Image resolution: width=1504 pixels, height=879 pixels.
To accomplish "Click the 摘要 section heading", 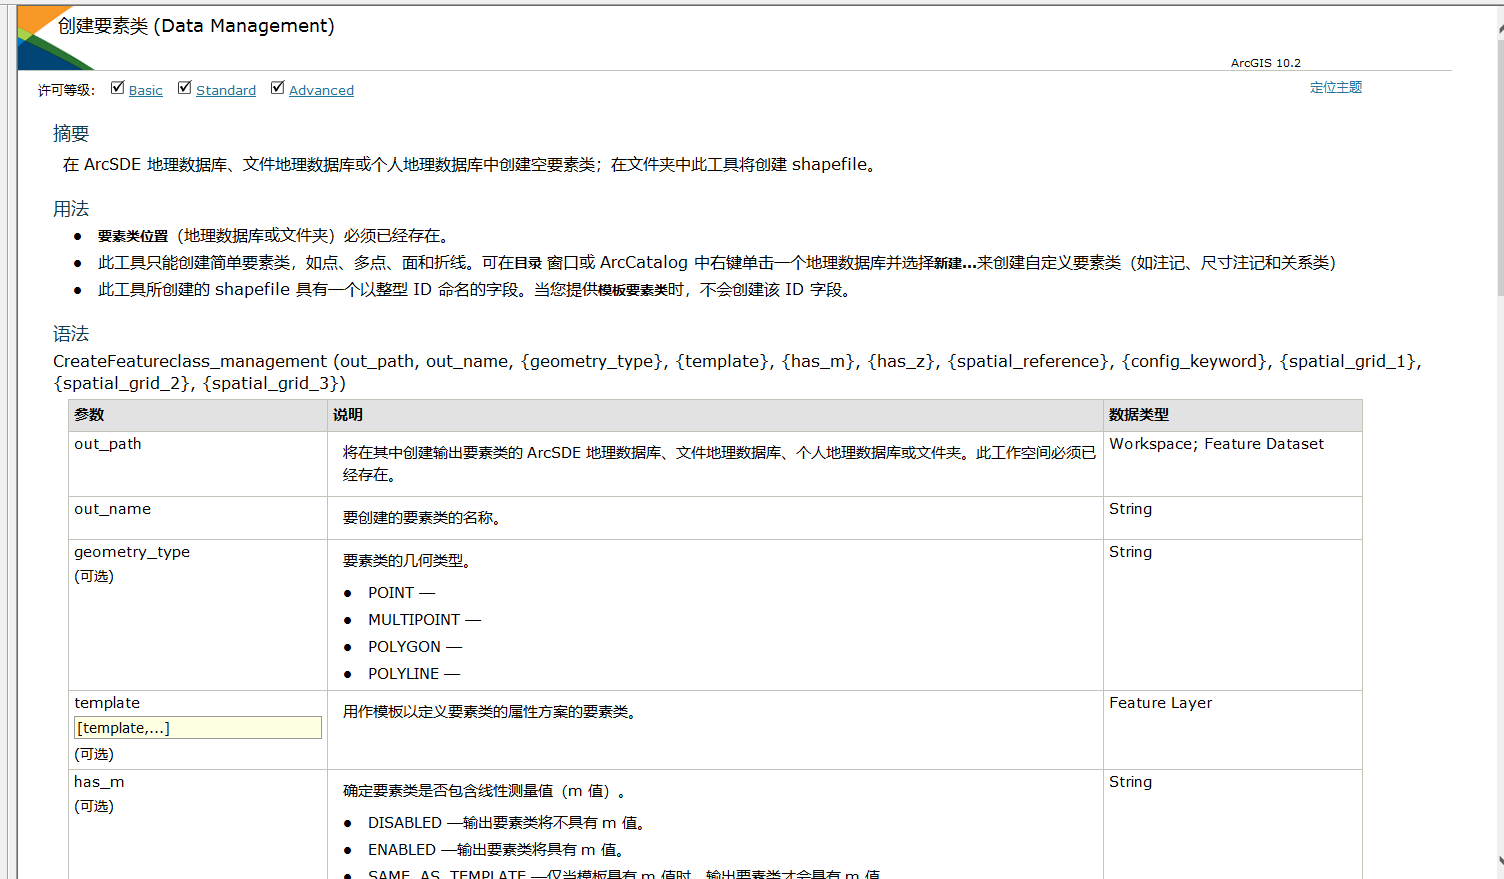I will pyautogui.click(x=71, y=133).
